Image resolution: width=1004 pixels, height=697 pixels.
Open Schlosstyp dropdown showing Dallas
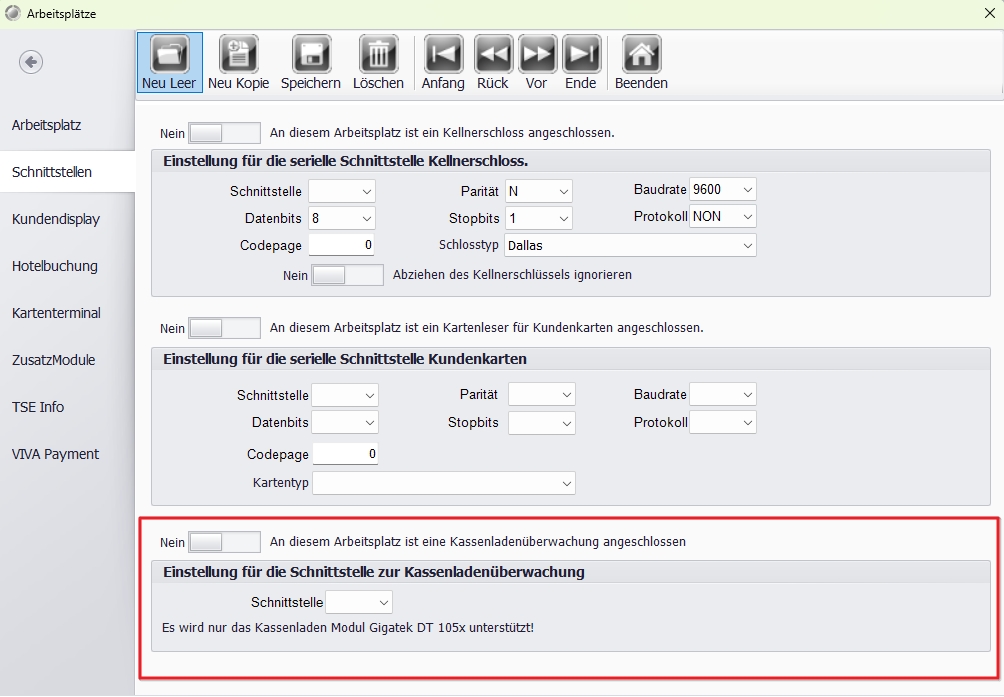click(x=630, y=245)
